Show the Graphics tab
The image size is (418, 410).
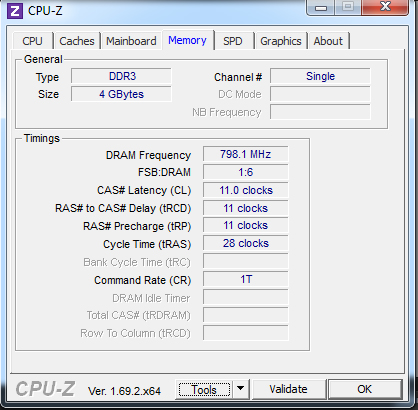point(281,41)
